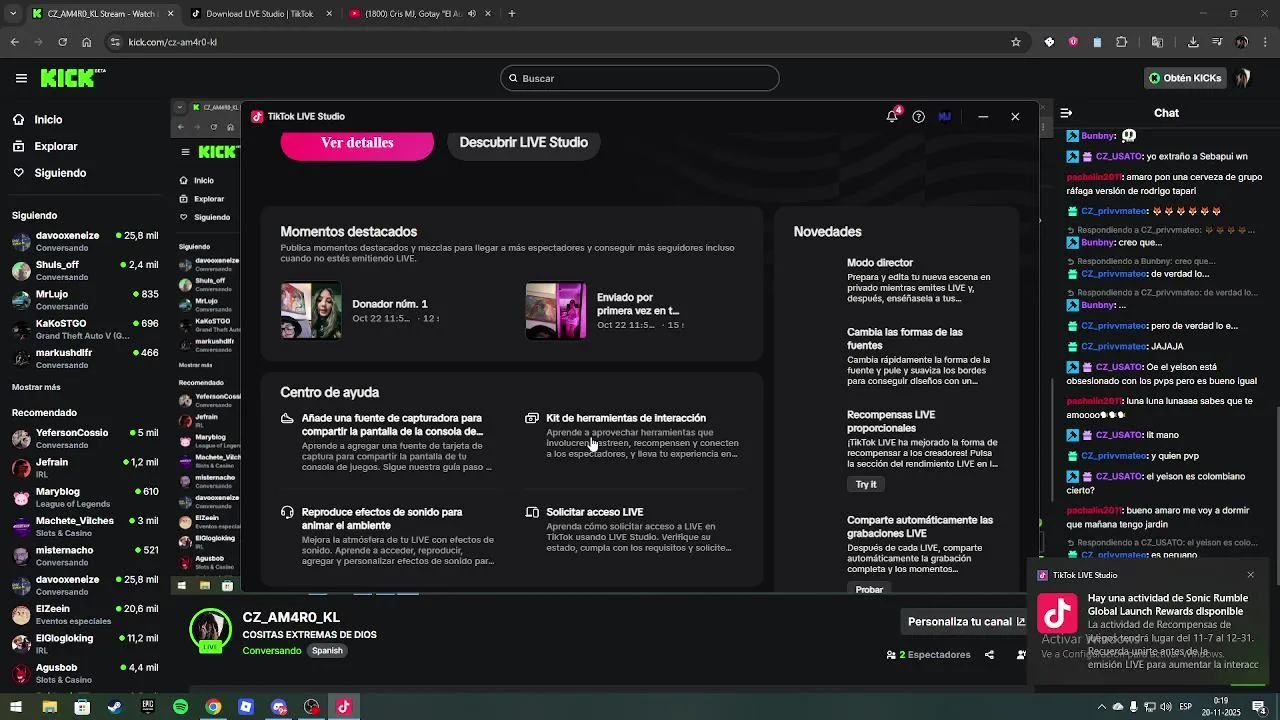Open Machete_Vilches recommended channel
The width and height of the screenshot is (1280, 720).
pyautogui.click(x=85, y=526)
